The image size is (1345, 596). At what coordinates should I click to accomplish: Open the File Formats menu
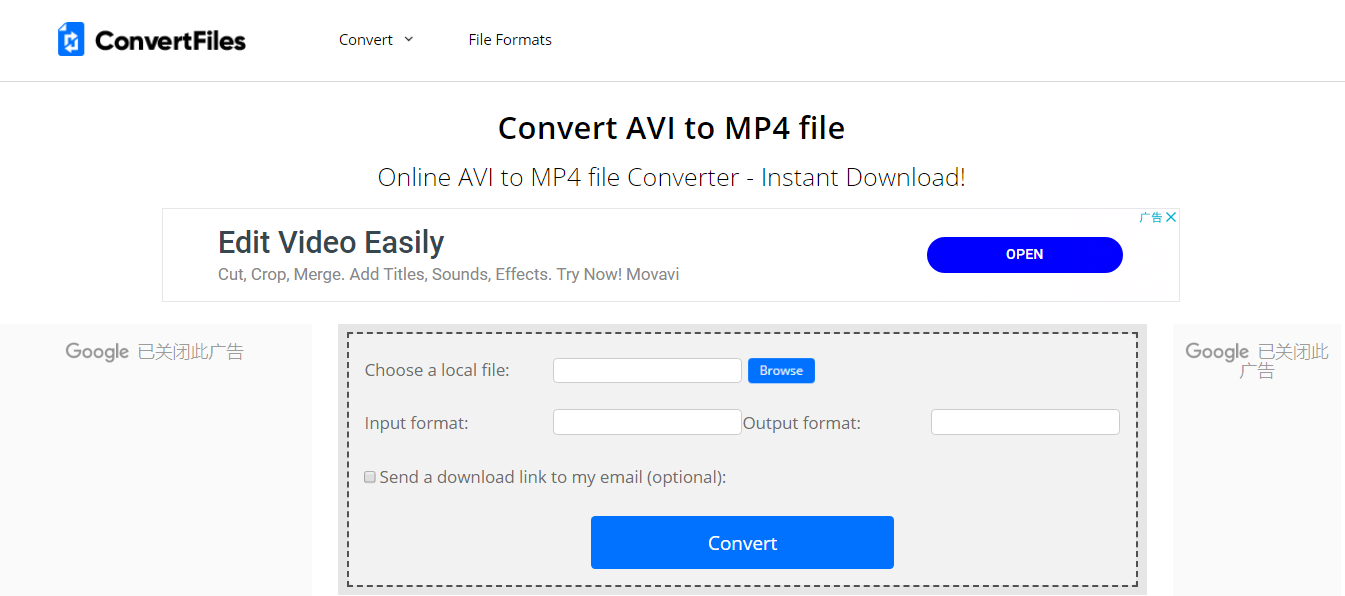coord(510,40)
